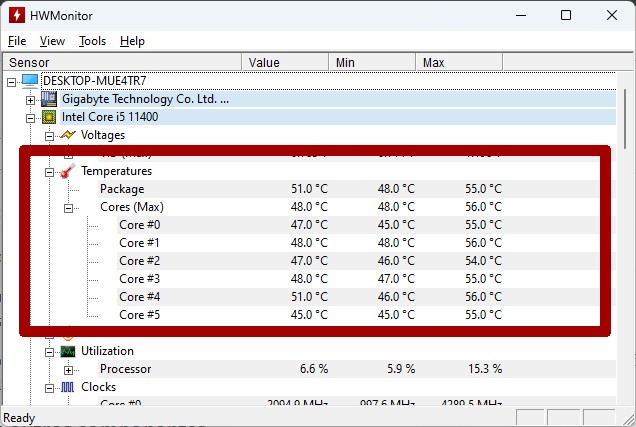Select the Core #1 temperature row
This screenshot has height=427, width=636.
[x=359, y=242]
